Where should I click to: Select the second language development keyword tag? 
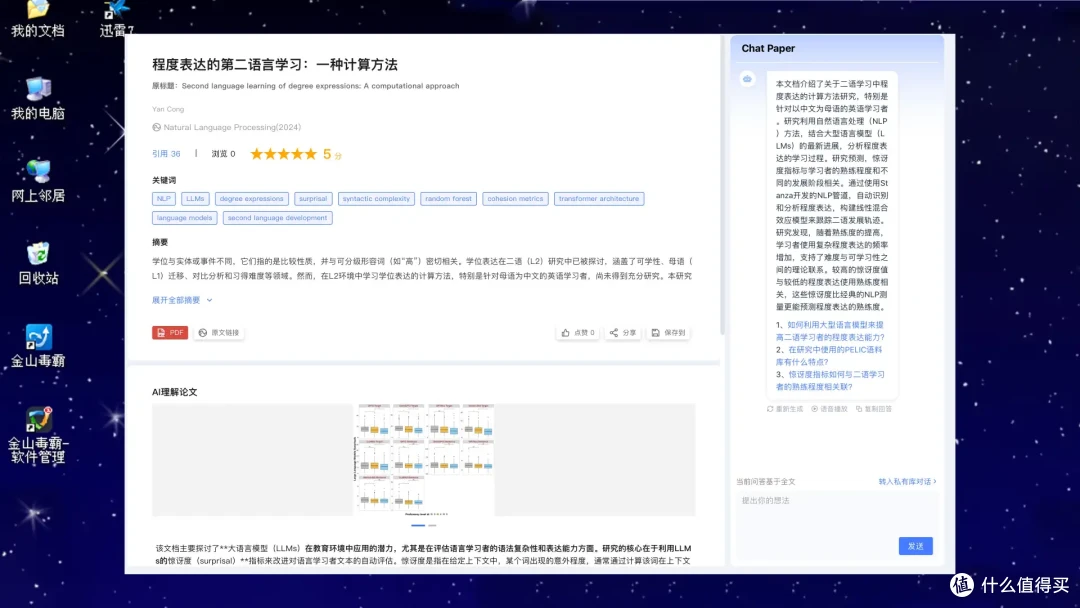pos(278,218)
